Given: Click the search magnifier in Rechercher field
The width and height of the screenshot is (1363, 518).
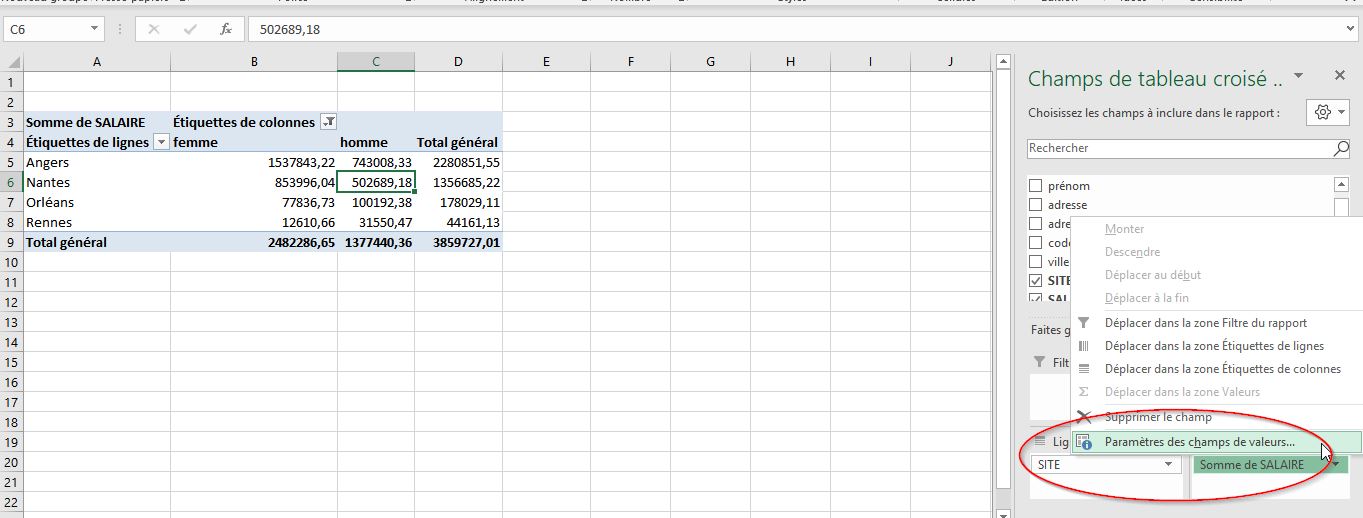Looking at the screenshot, I should coord(1341,148).
